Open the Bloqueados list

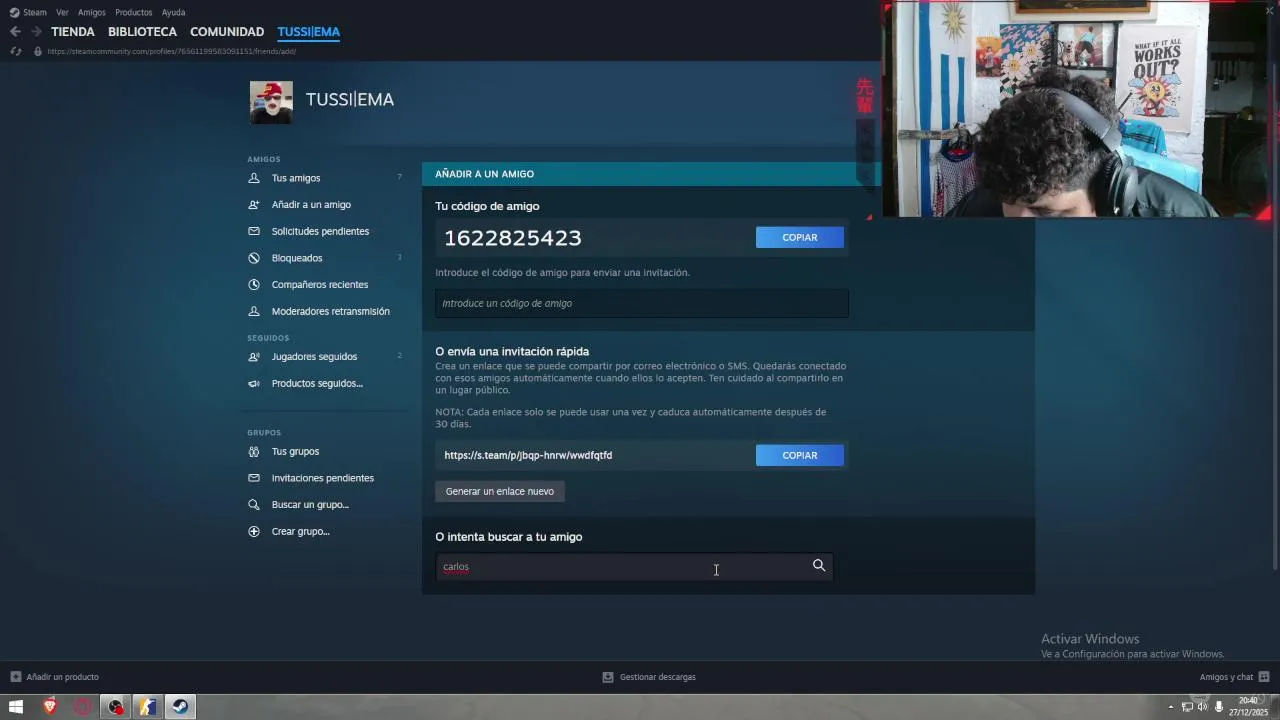[297, 258]
